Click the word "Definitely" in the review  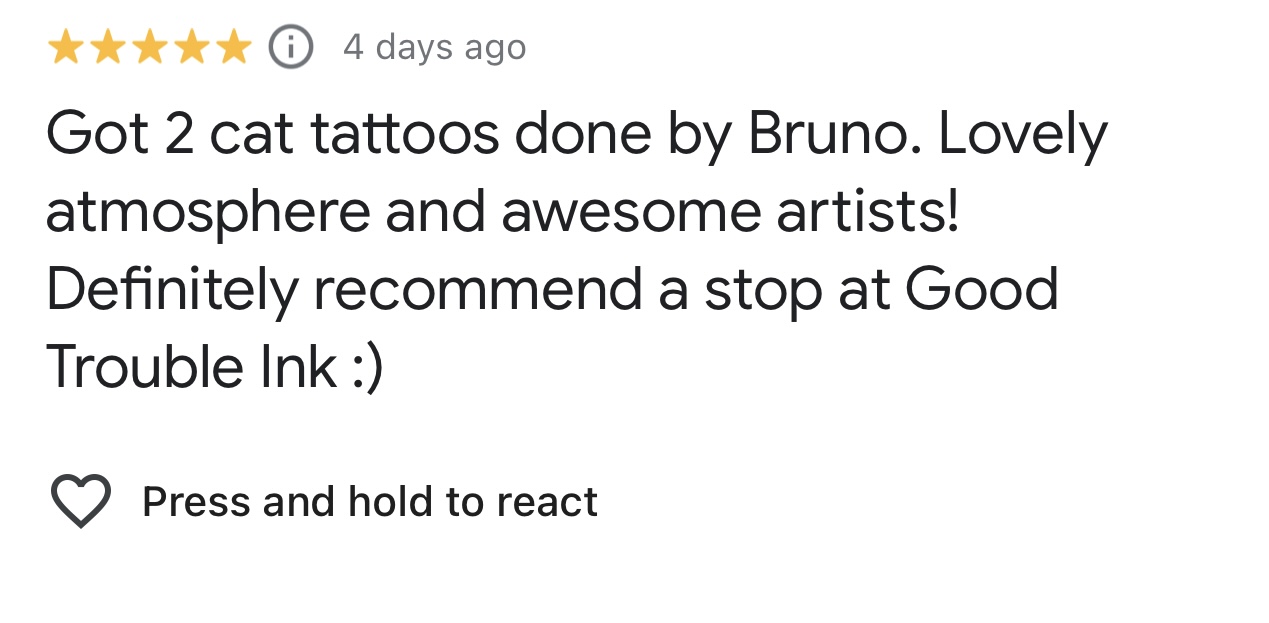(x=172, y=290)
